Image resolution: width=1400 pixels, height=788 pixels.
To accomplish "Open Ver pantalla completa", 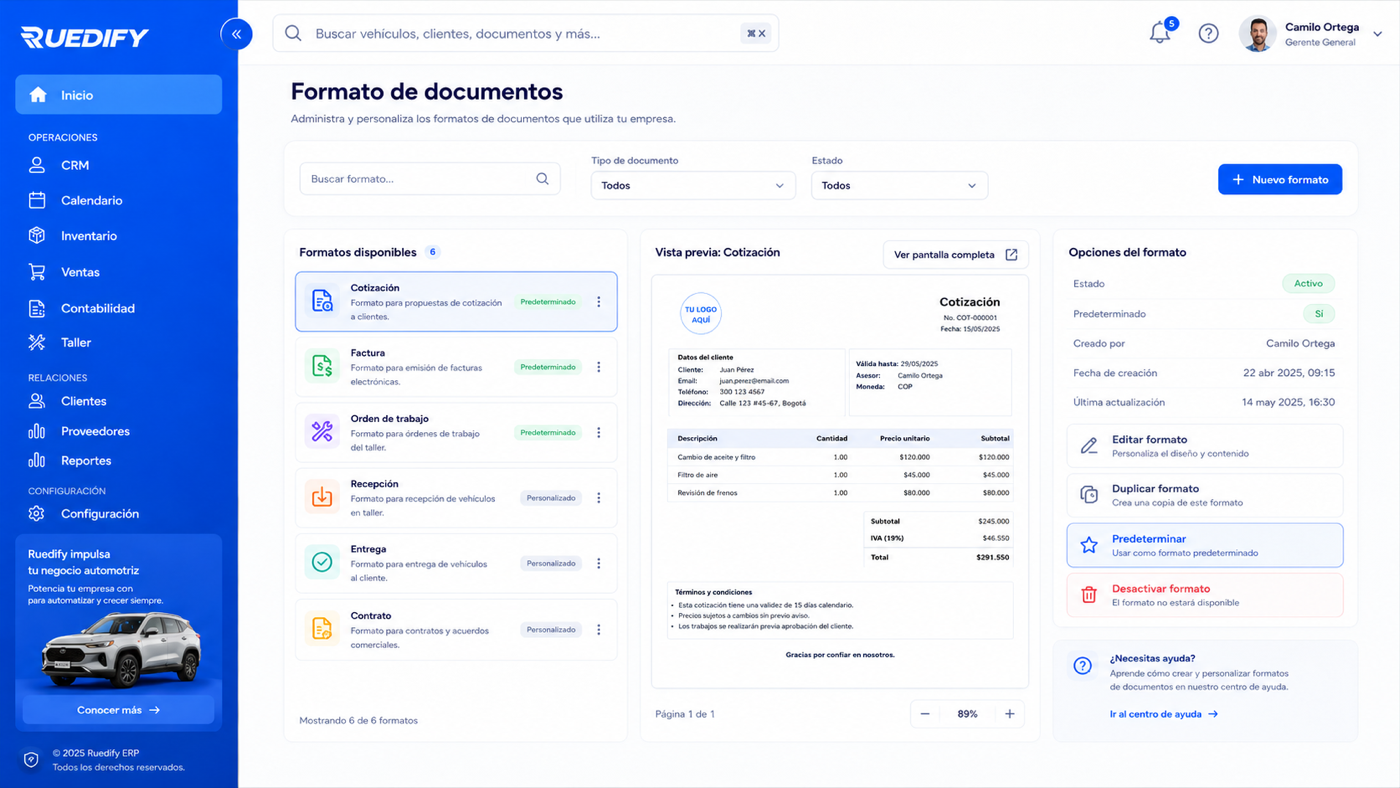I will pos(956,255).
